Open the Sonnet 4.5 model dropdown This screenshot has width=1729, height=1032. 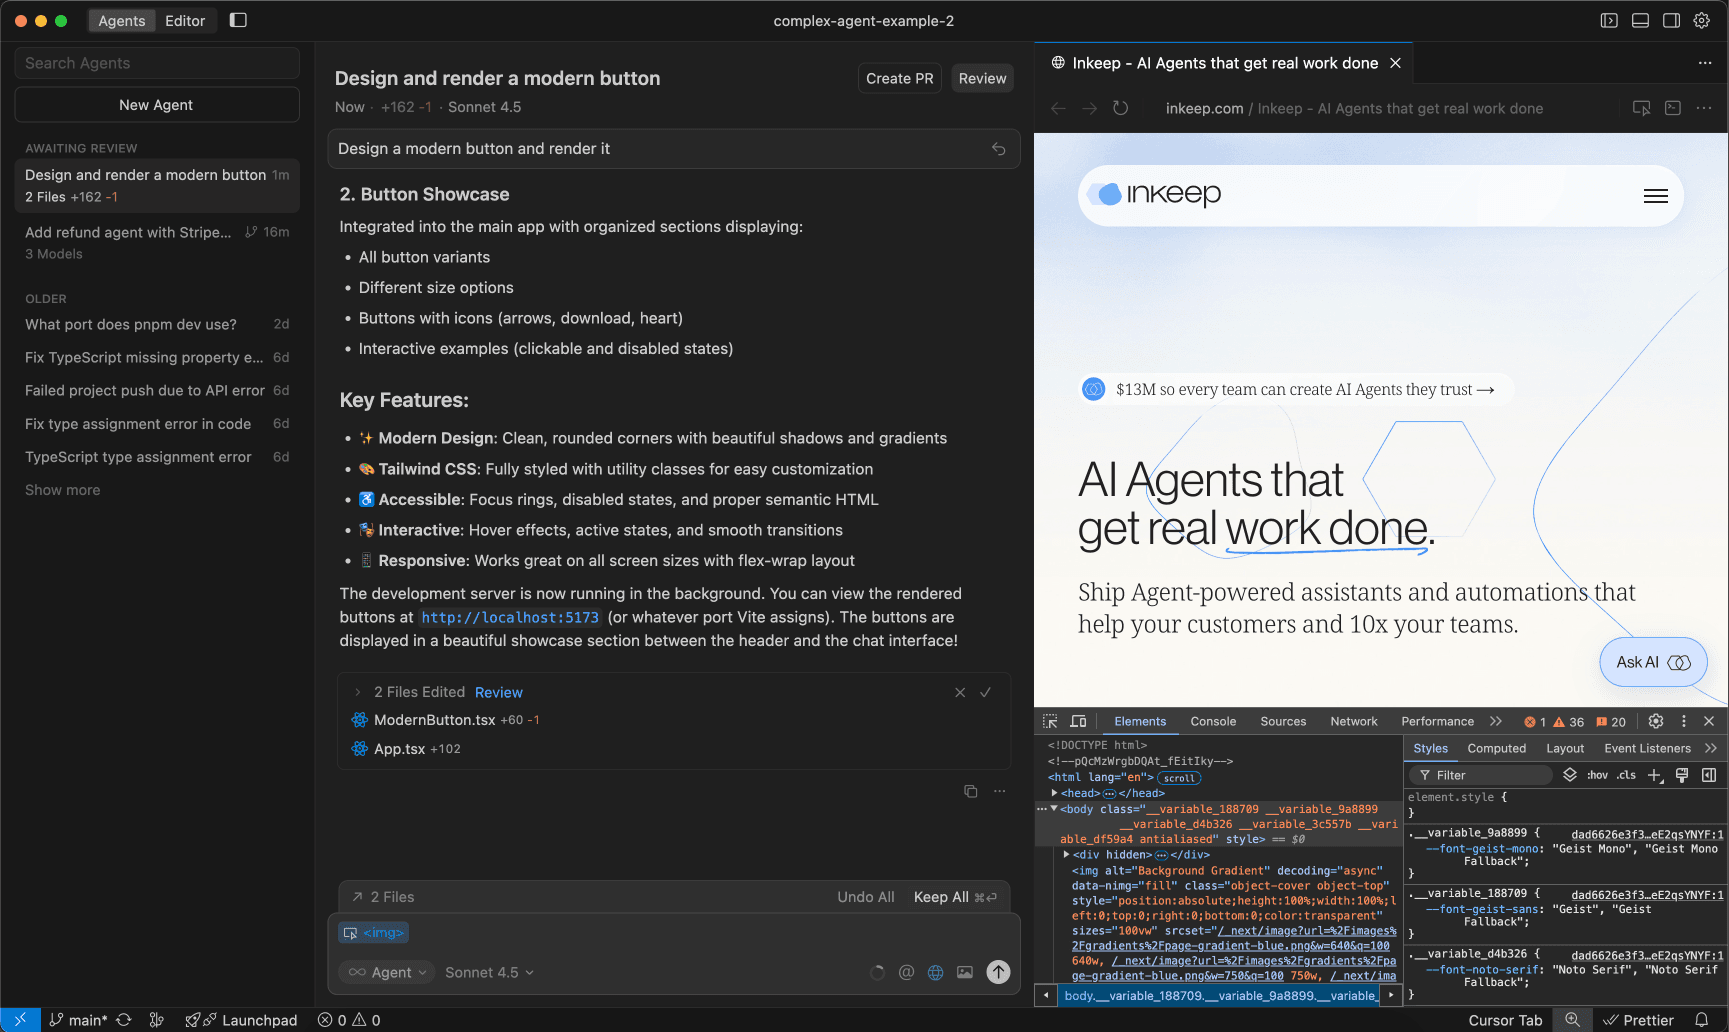pyautogui.click(x=489, y=971)
